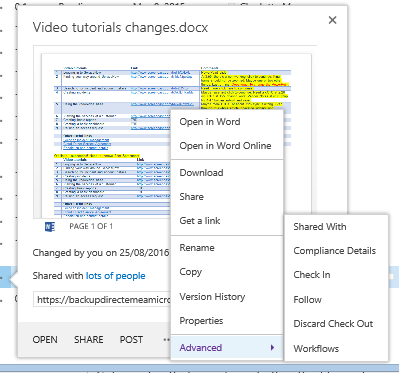The height and width of the screenshot is (373, 399).
Task: Open Shared With in submenu
Action: tap(336, 227)
